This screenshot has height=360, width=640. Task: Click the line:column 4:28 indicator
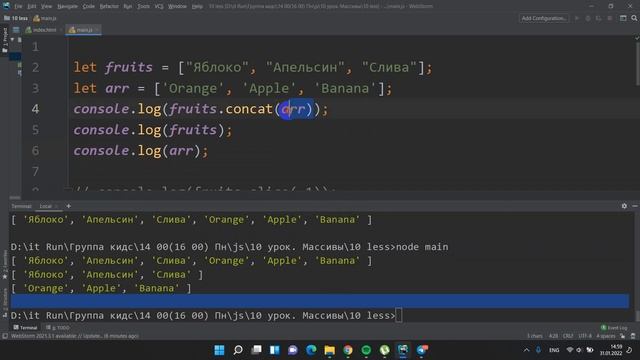[553, 336]
